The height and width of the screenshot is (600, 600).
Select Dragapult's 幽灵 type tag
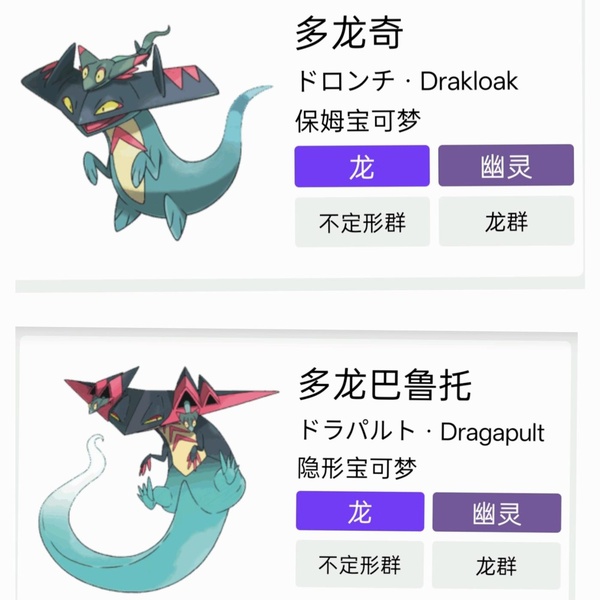497,513
